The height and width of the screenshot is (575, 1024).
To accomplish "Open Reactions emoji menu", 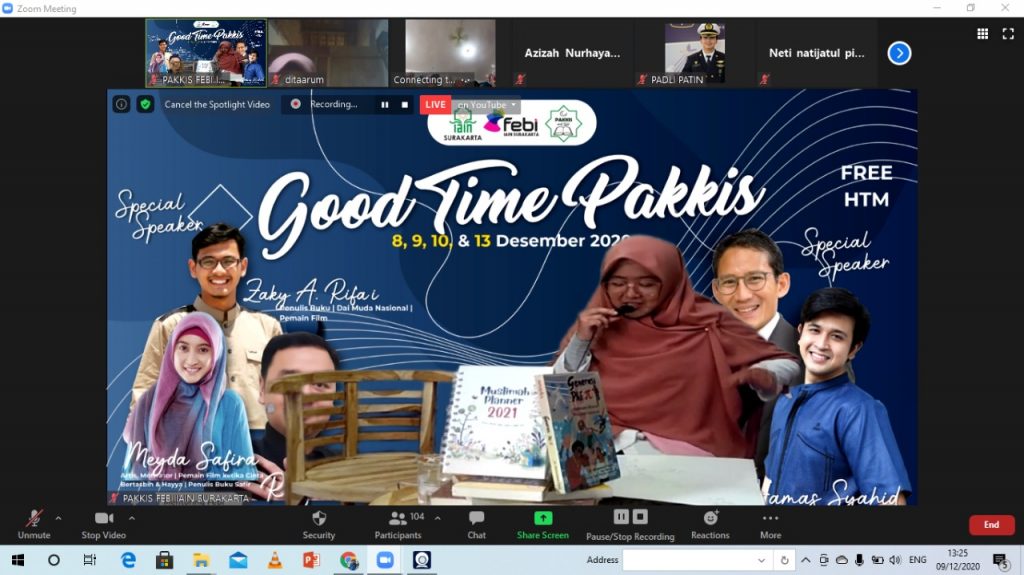I will 711,525.
